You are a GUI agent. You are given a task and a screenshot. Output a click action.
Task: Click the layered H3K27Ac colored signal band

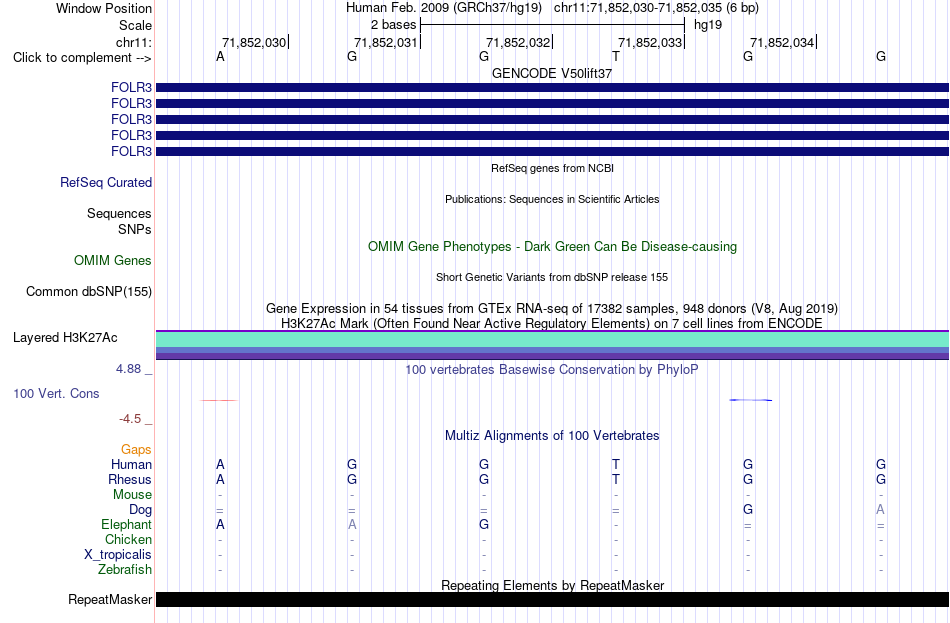(552, 345)
